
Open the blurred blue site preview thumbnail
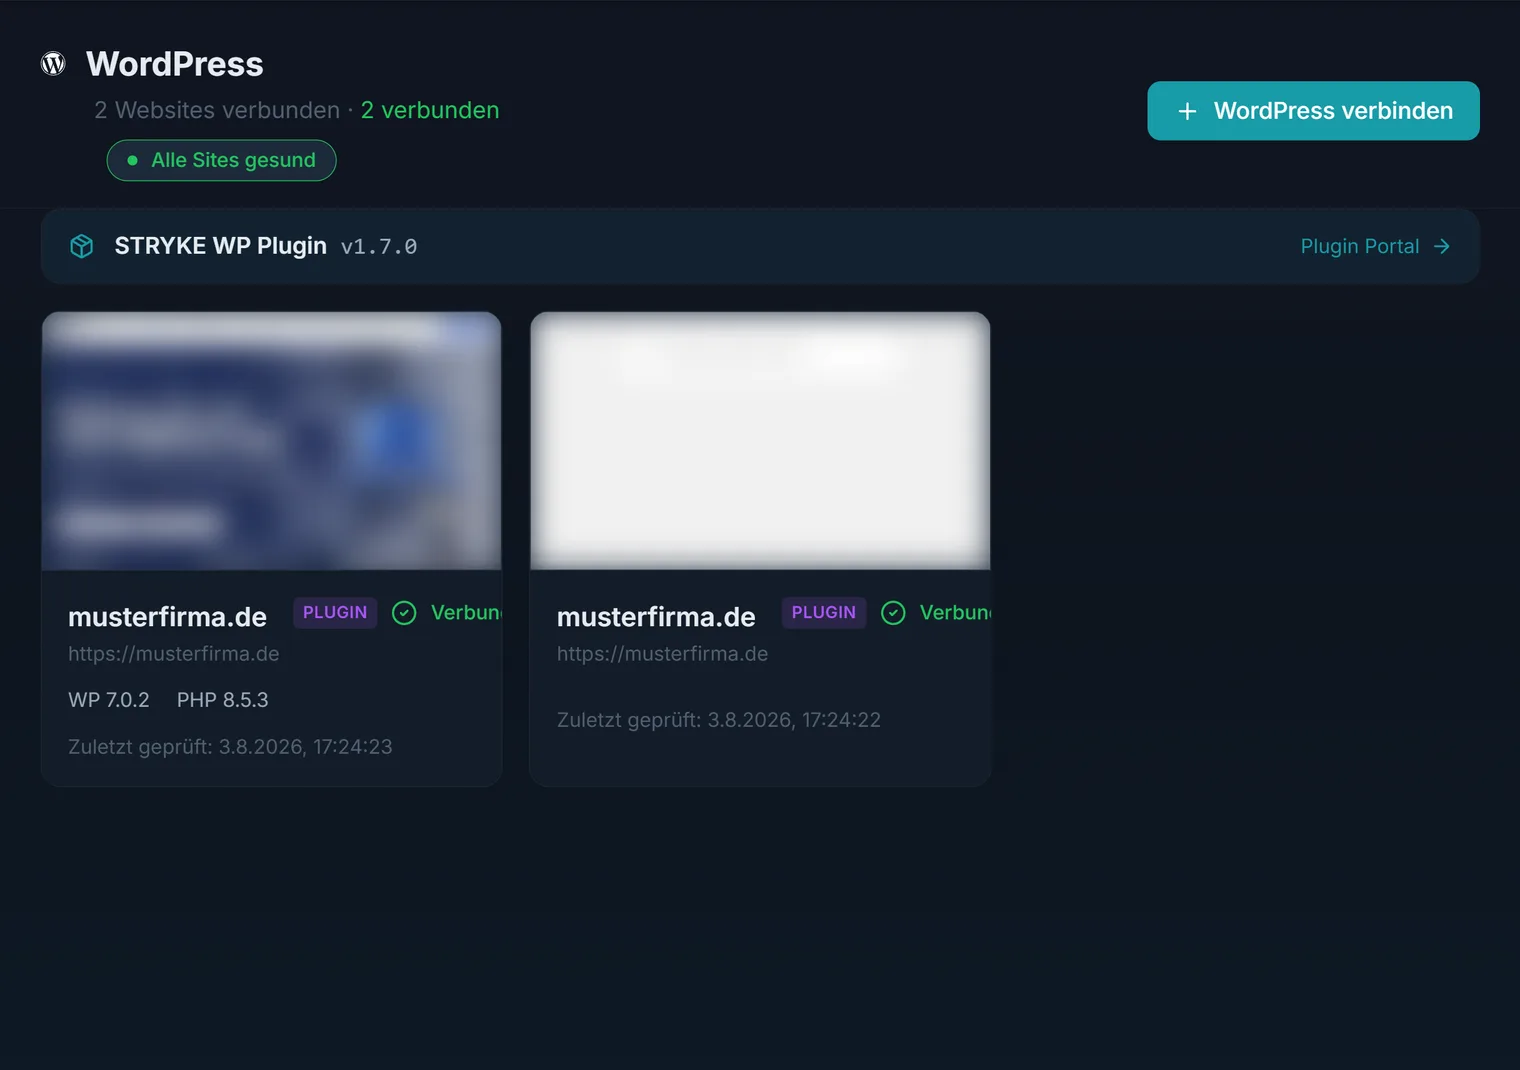(x=271, y=441)
